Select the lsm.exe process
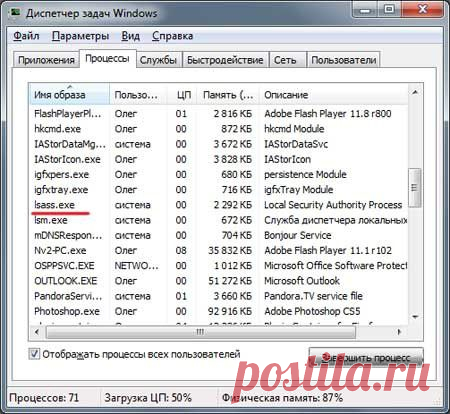This screenshot has height=414, width=450. (x=218, y=220)
